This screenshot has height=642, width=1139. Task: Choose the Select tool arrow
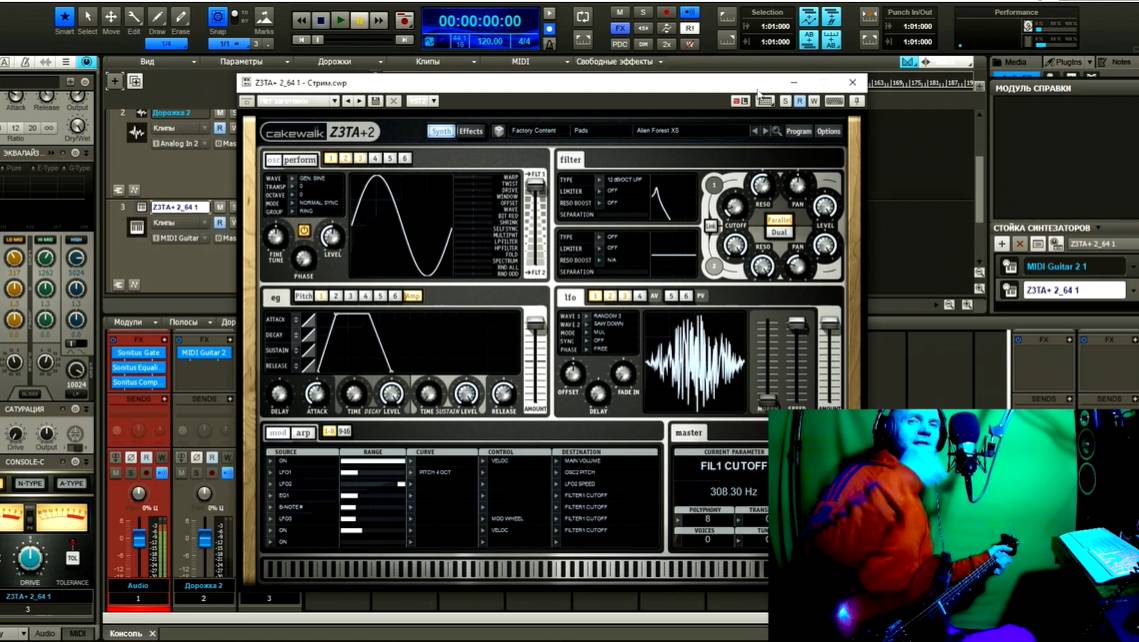click(87, 16)
